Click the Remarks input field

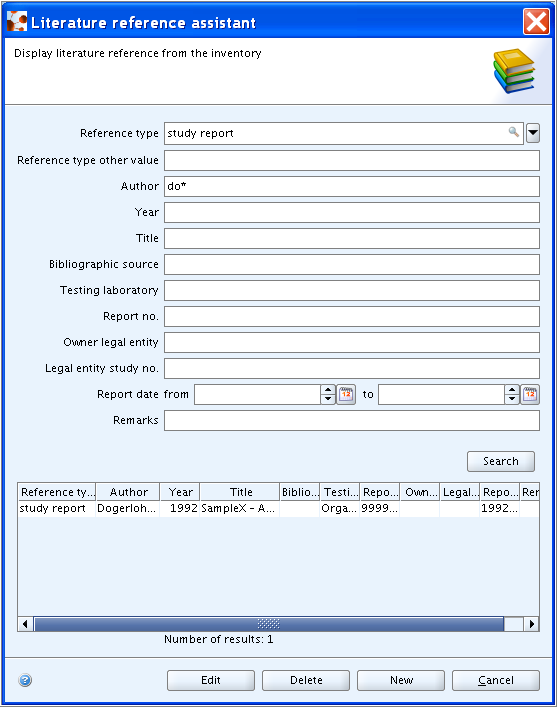[352, 421]
